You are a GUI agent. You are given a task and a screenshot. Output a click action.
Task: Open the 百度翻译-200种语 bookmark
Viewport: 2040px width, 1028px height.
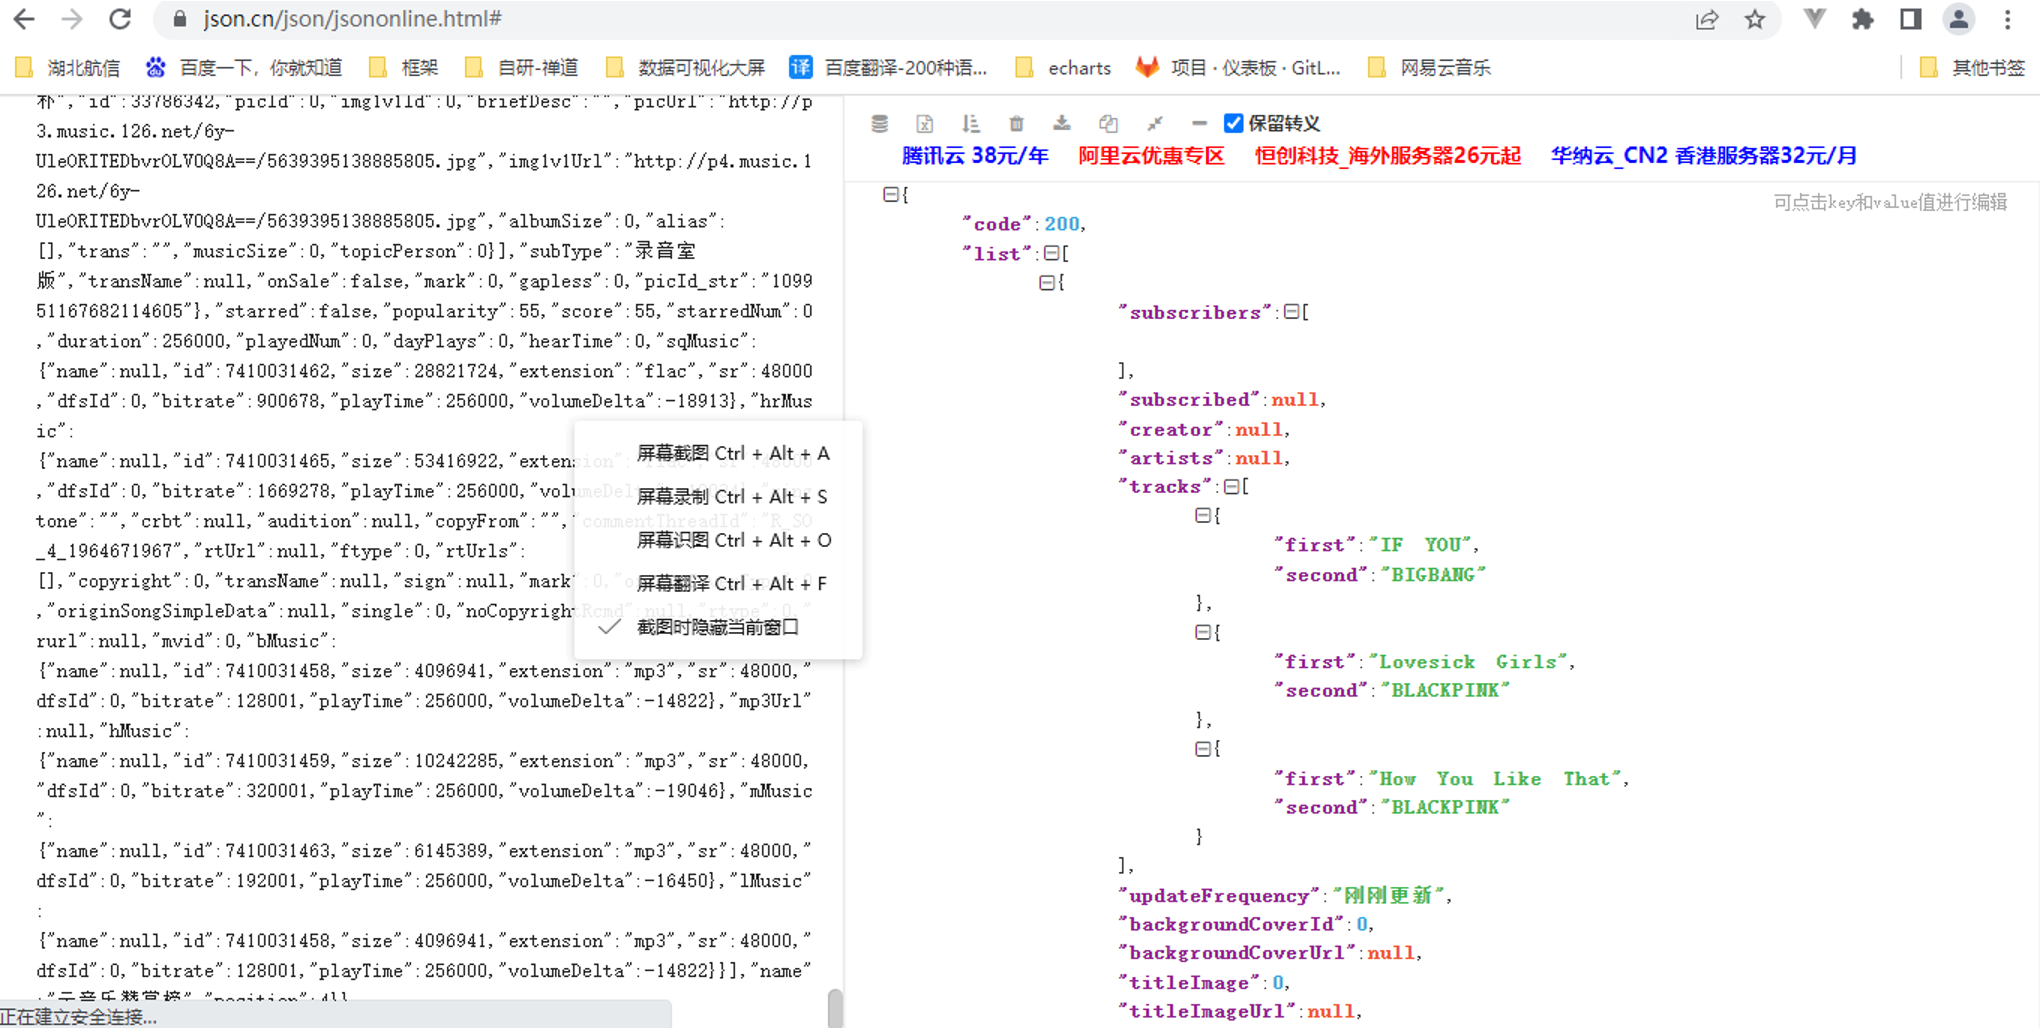[x=888, y=68]
